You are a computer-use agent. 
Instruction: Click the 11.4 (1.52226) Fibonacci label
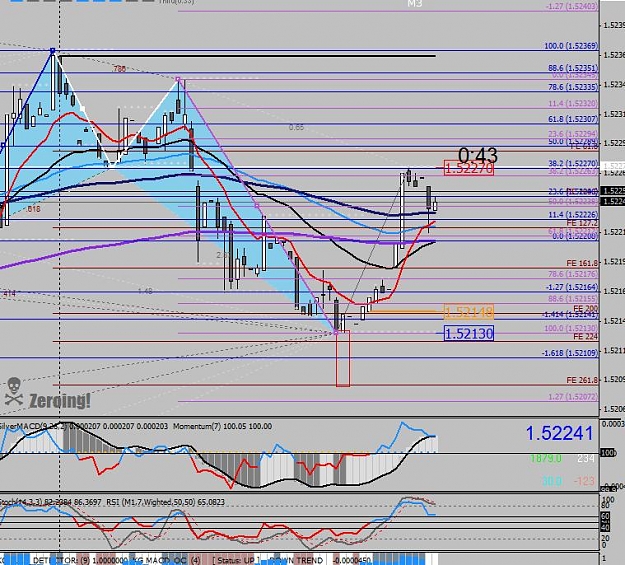pyautogui.click(x=573, y=215)
